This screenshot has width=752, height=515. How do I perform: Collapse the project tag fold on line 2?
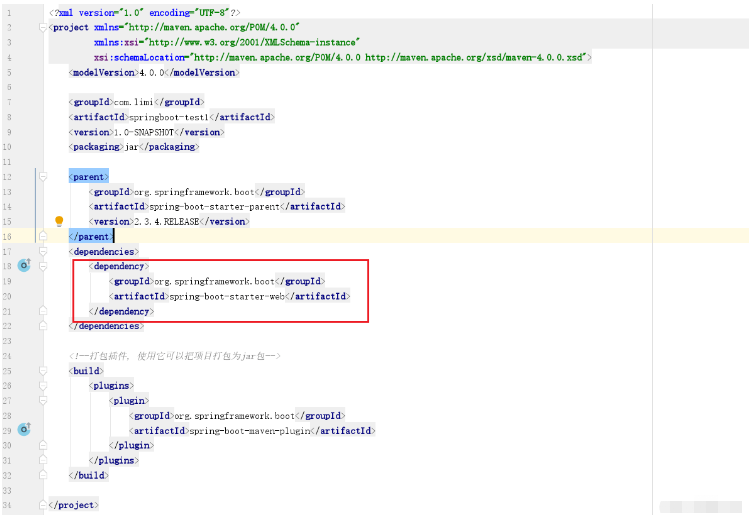click(43, 27)
